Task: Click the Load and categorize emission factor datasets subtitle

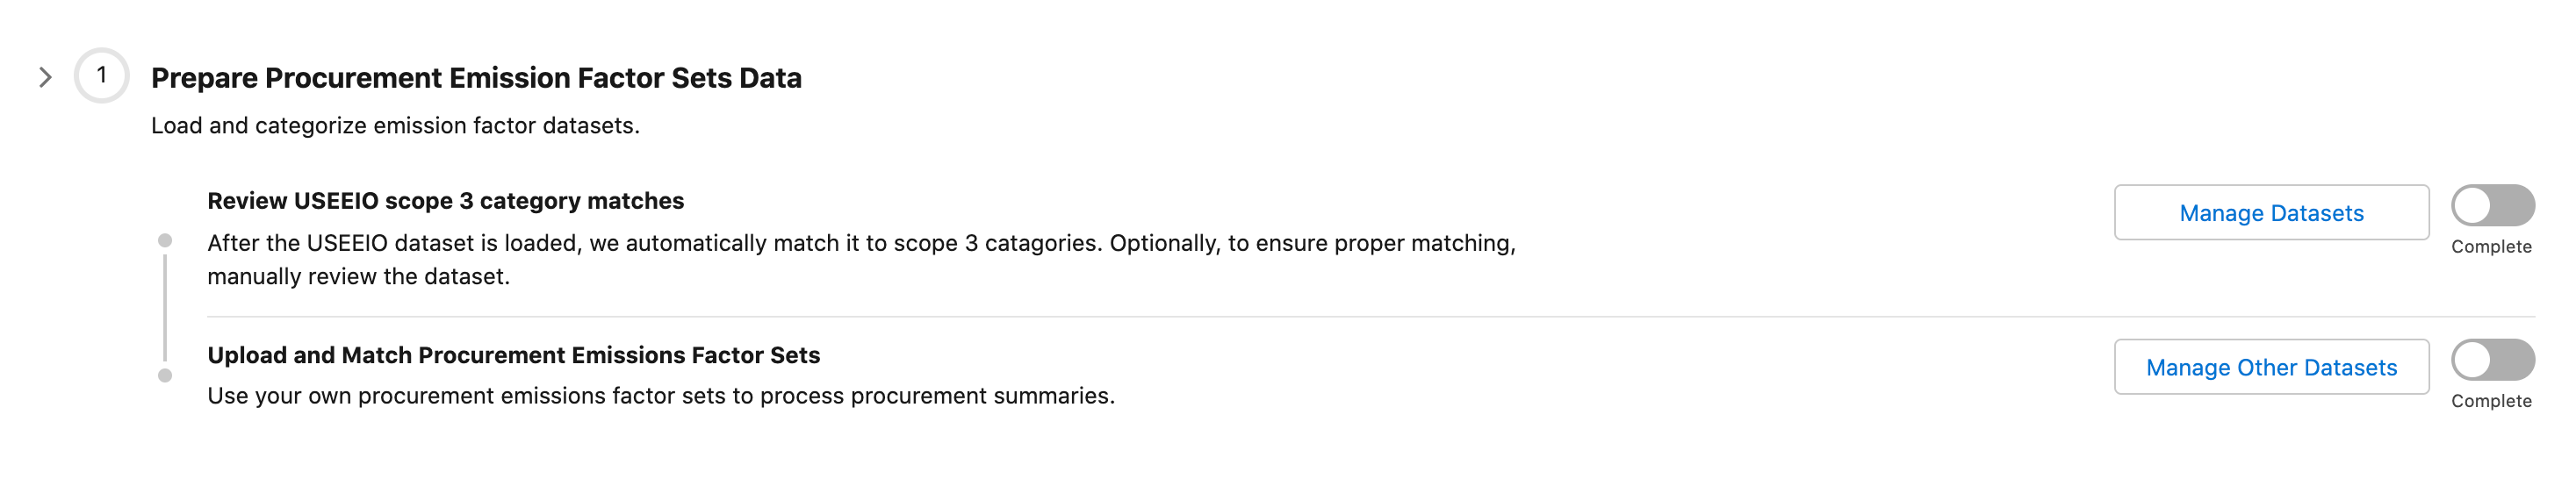Action: pos(395,126)
